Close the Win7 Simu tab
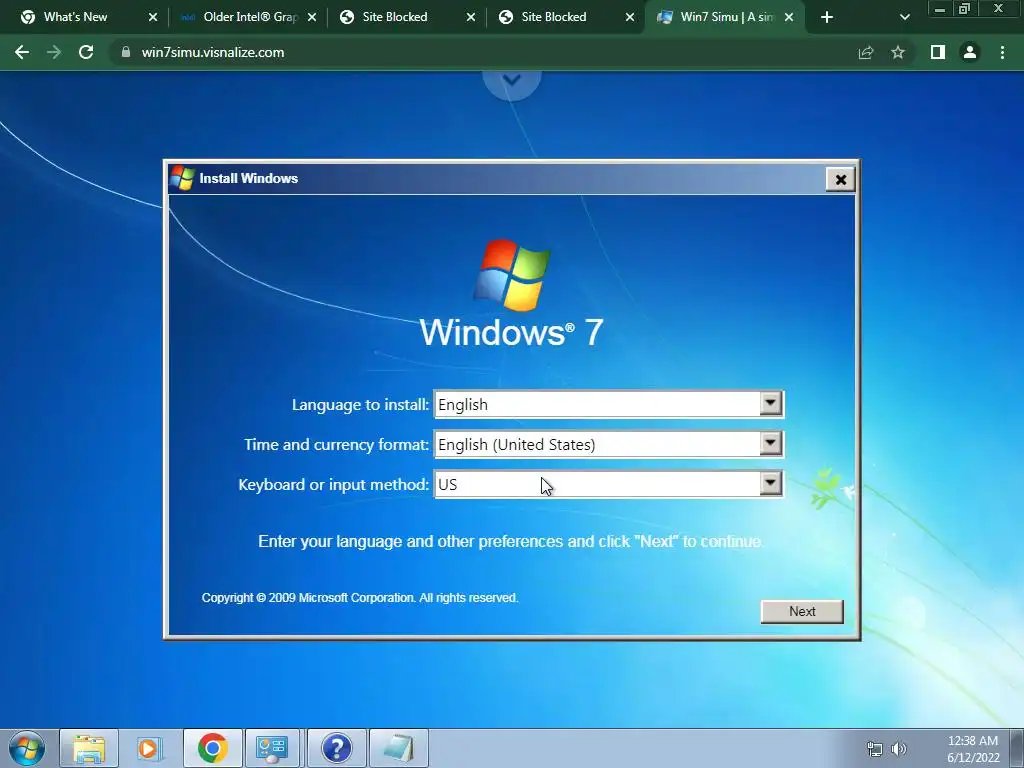 click(789, 17)
